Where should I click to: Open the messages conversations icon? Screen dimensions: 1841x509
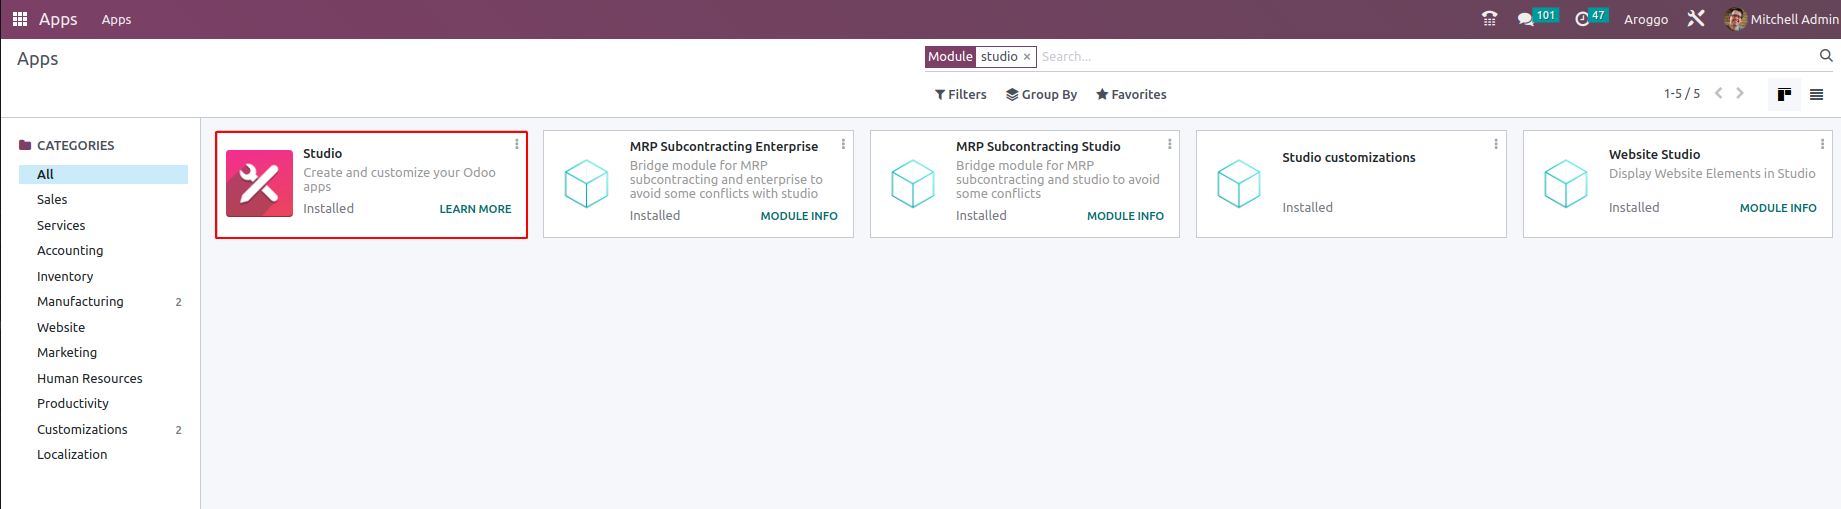[x=1525, y=19]
